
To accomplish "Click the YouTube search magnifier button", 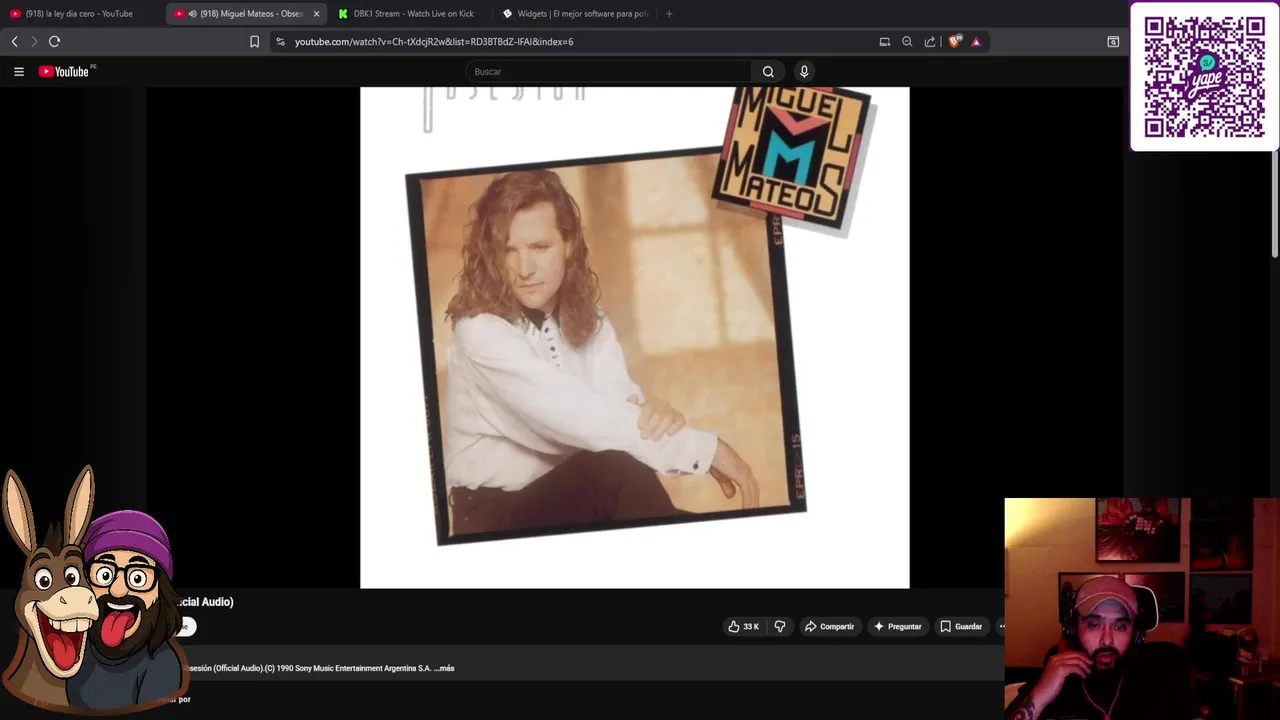I will (768, 71).
